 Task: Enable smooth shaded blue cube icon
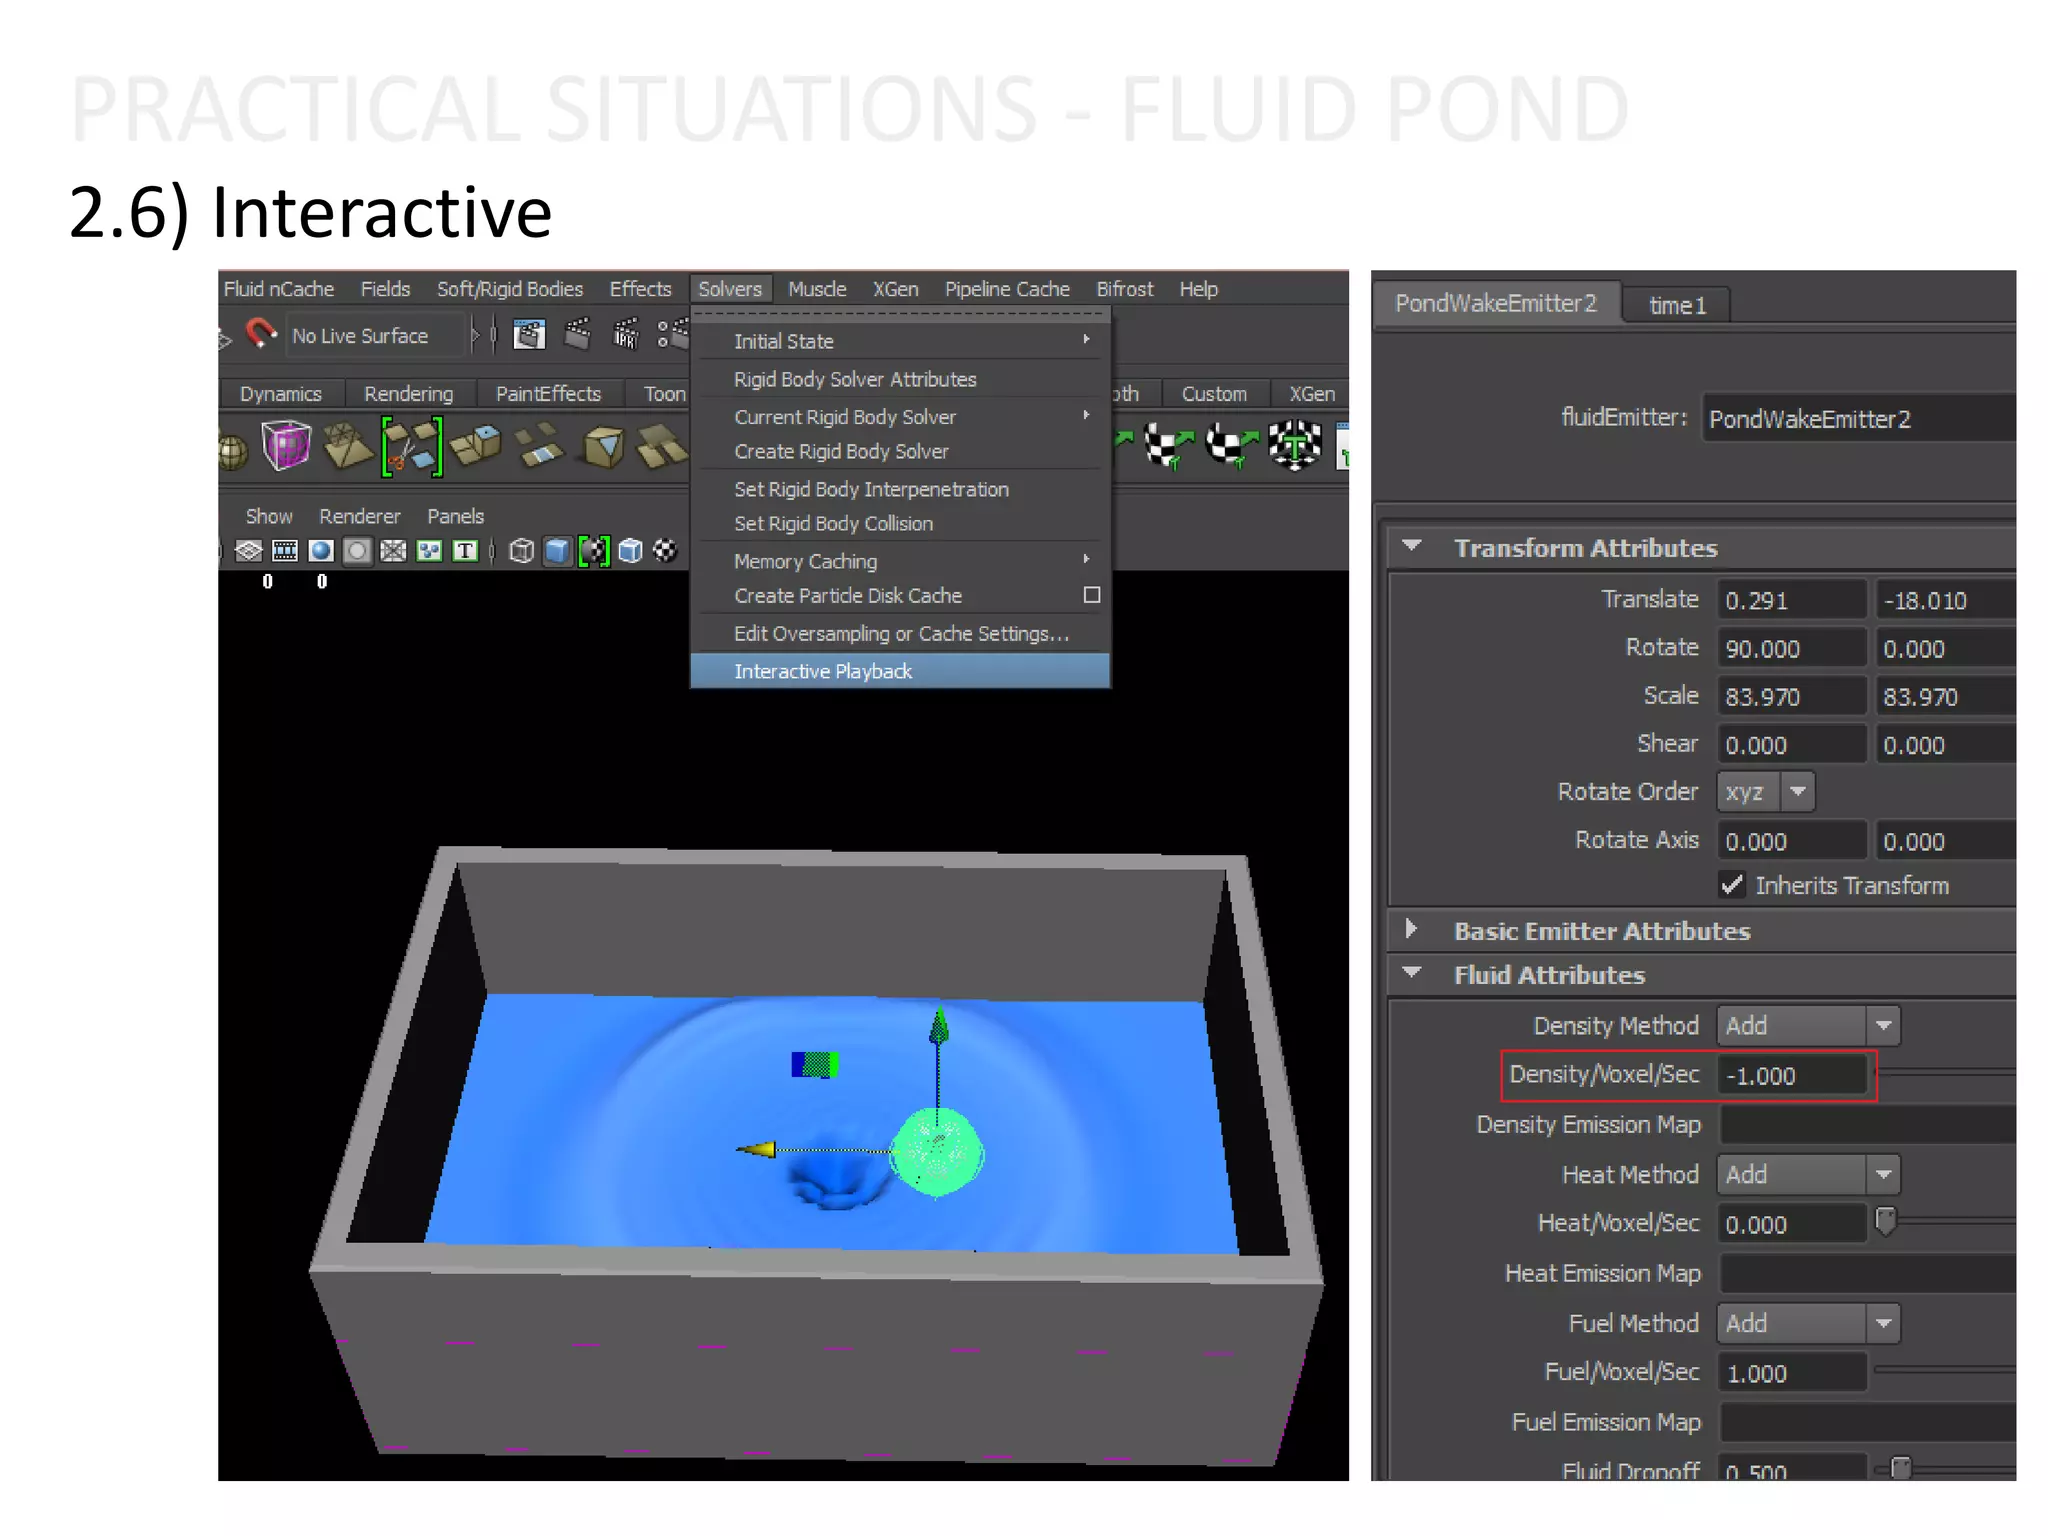[557, 551]
